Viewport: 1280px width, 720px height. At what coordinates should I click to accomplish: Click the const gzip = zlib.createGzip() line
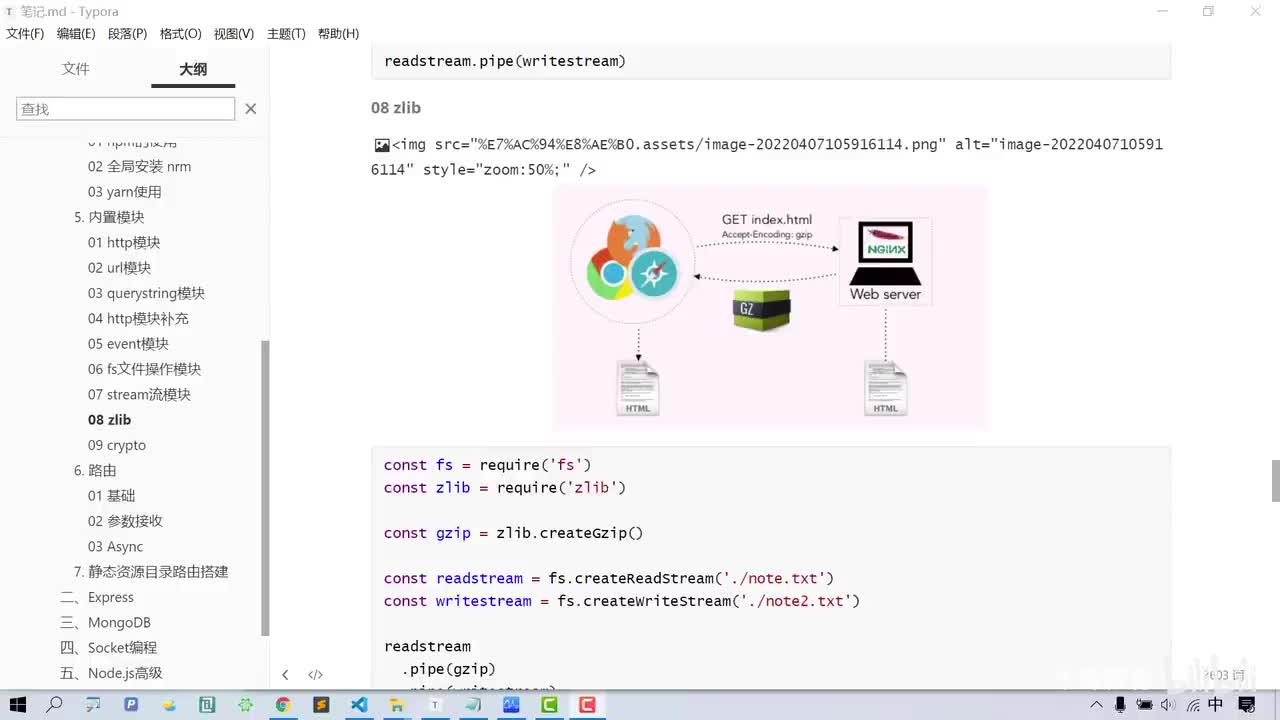tap(513, 533)
